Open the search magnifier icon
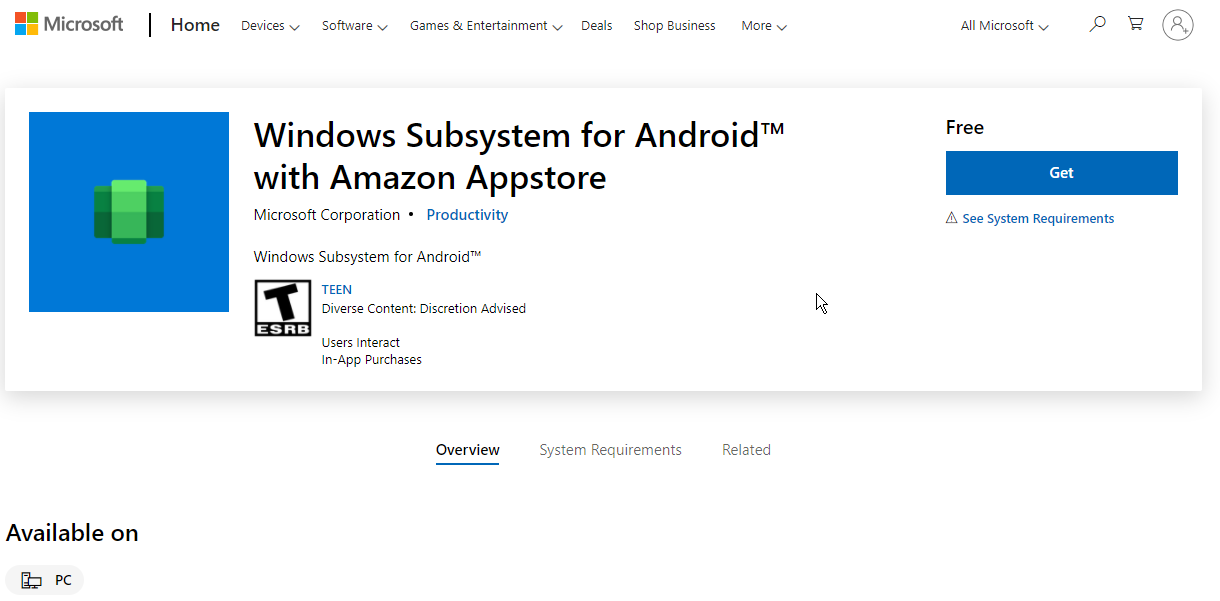Screen dimensions: 1220x601 click(1098, 24)
